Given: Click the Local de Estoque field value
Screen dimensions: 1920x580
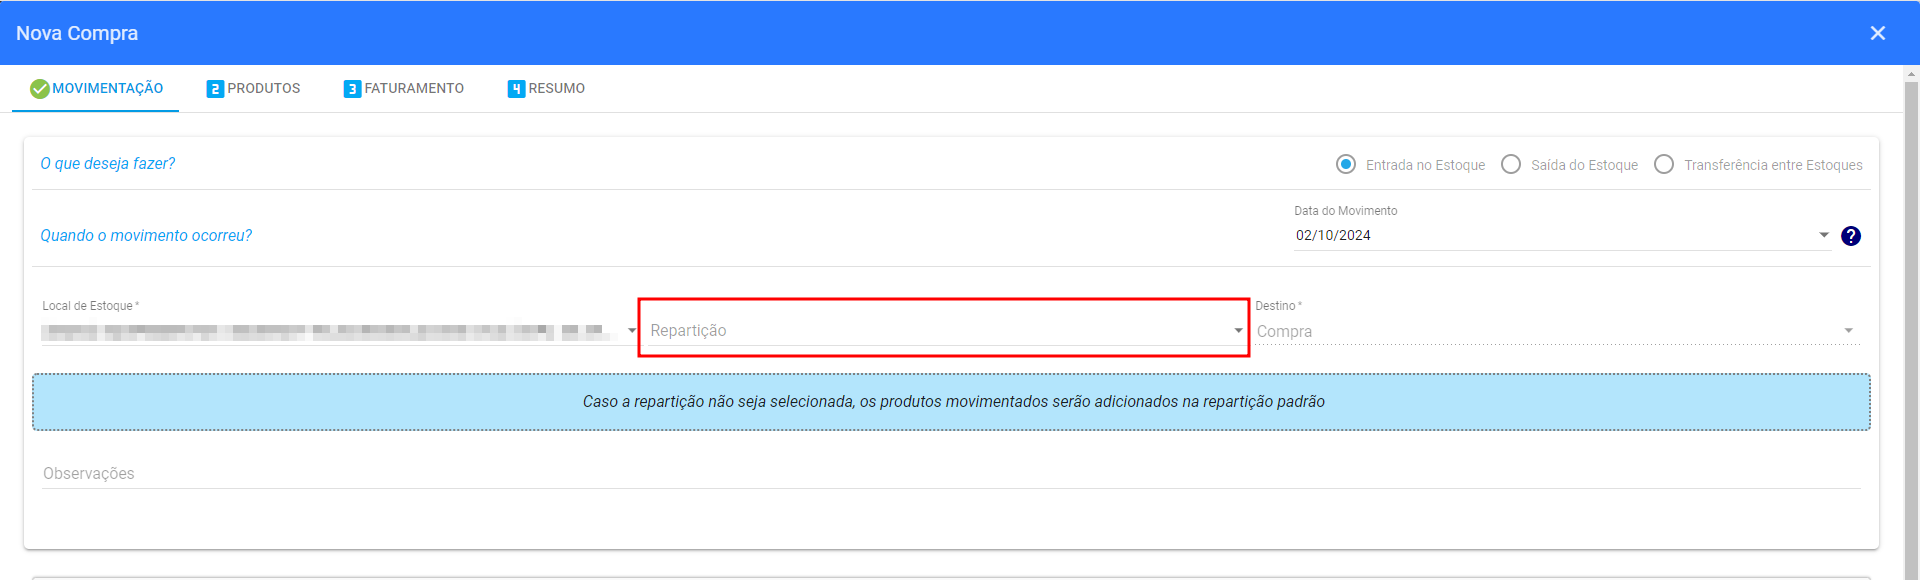Looking at the screenshot, I should point(327,331).
